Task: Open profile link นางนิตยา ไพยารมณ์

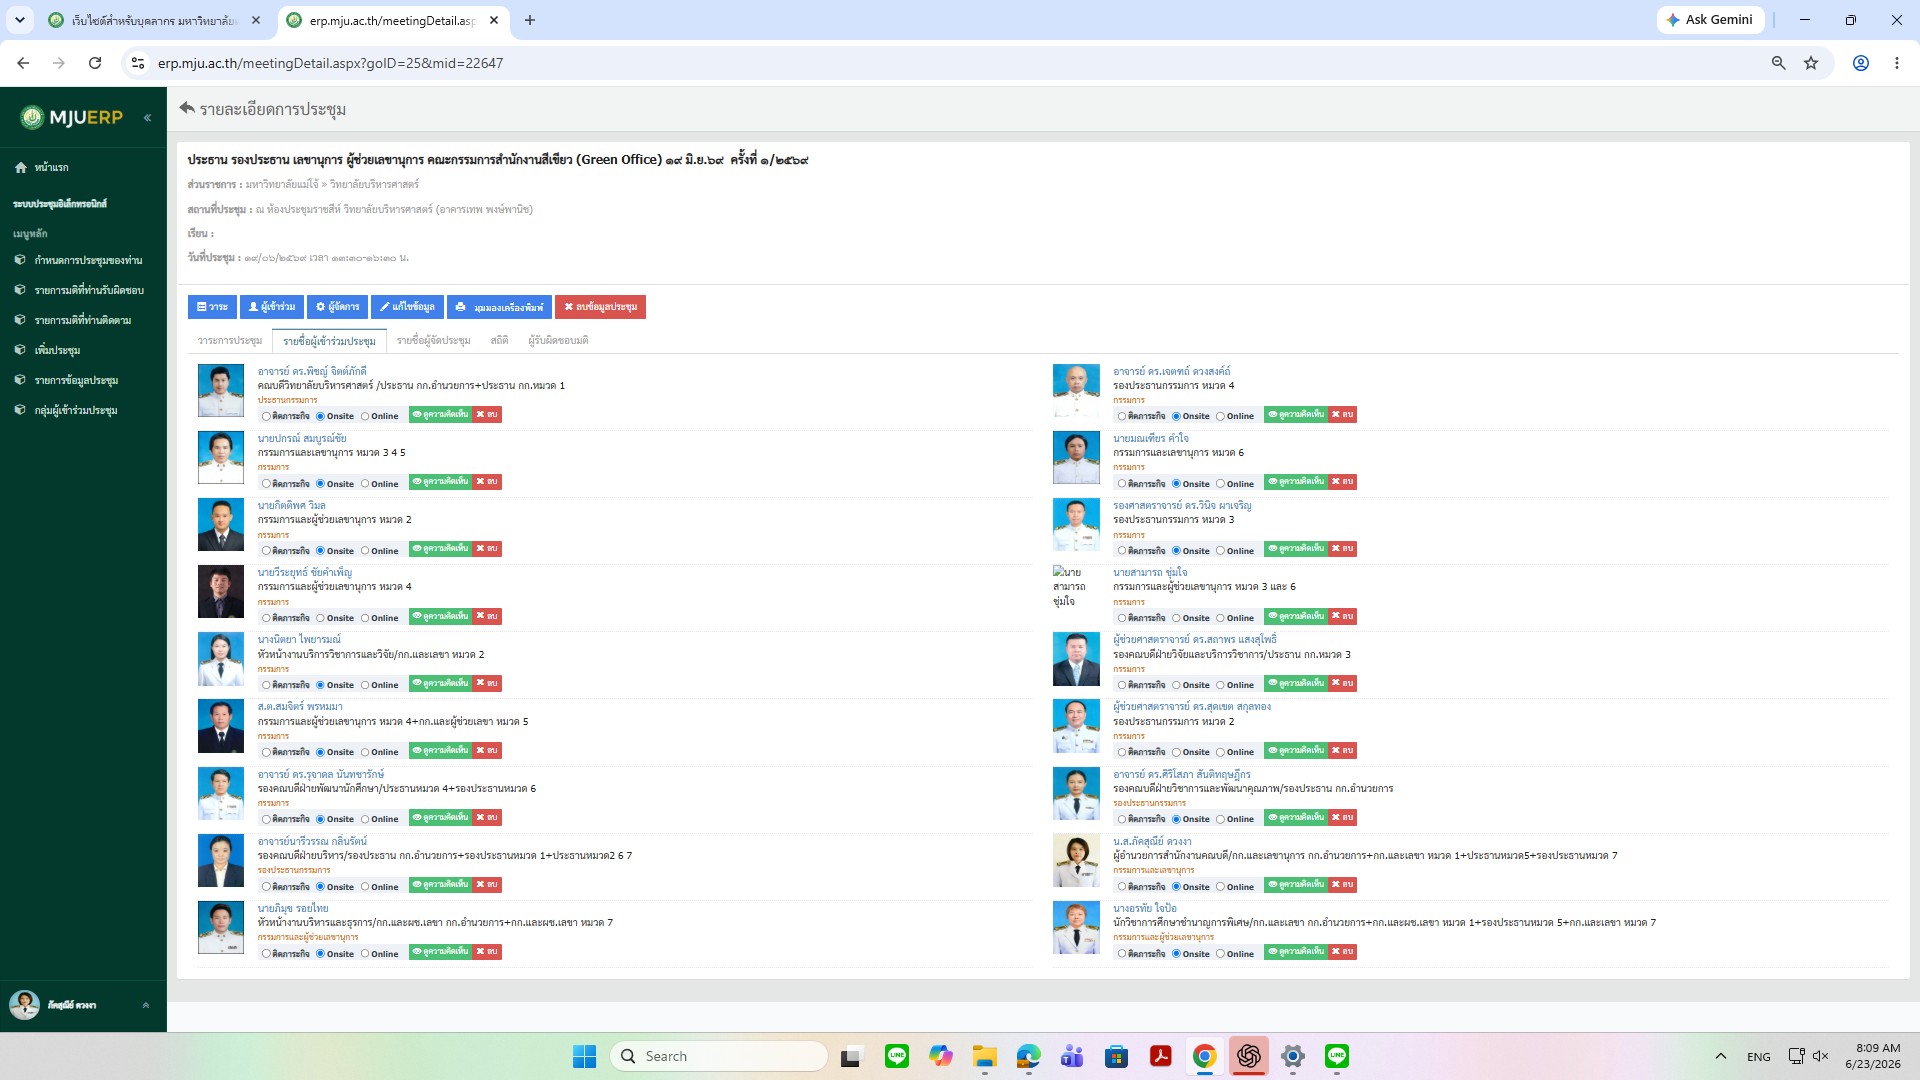Action: pos(299,640)
